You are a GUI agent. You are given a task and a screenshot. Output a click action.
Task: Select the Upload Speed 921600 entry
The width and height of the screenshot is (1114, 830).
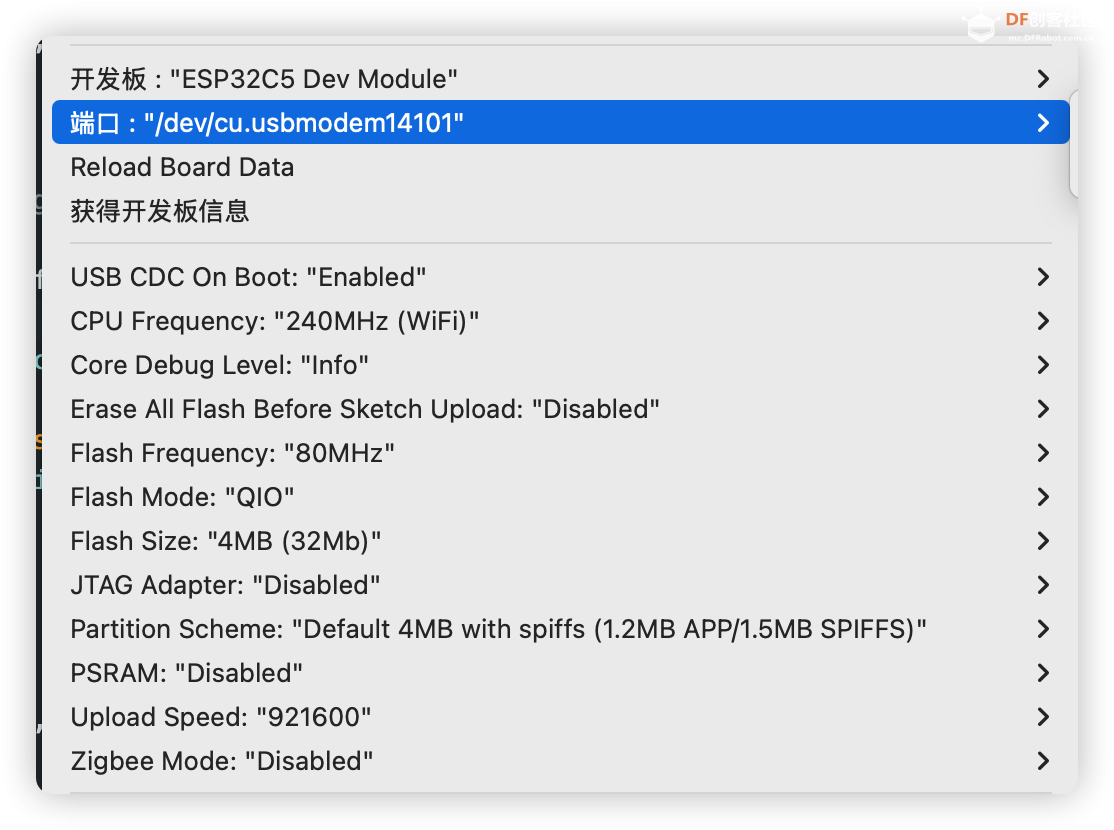(221, 717)
